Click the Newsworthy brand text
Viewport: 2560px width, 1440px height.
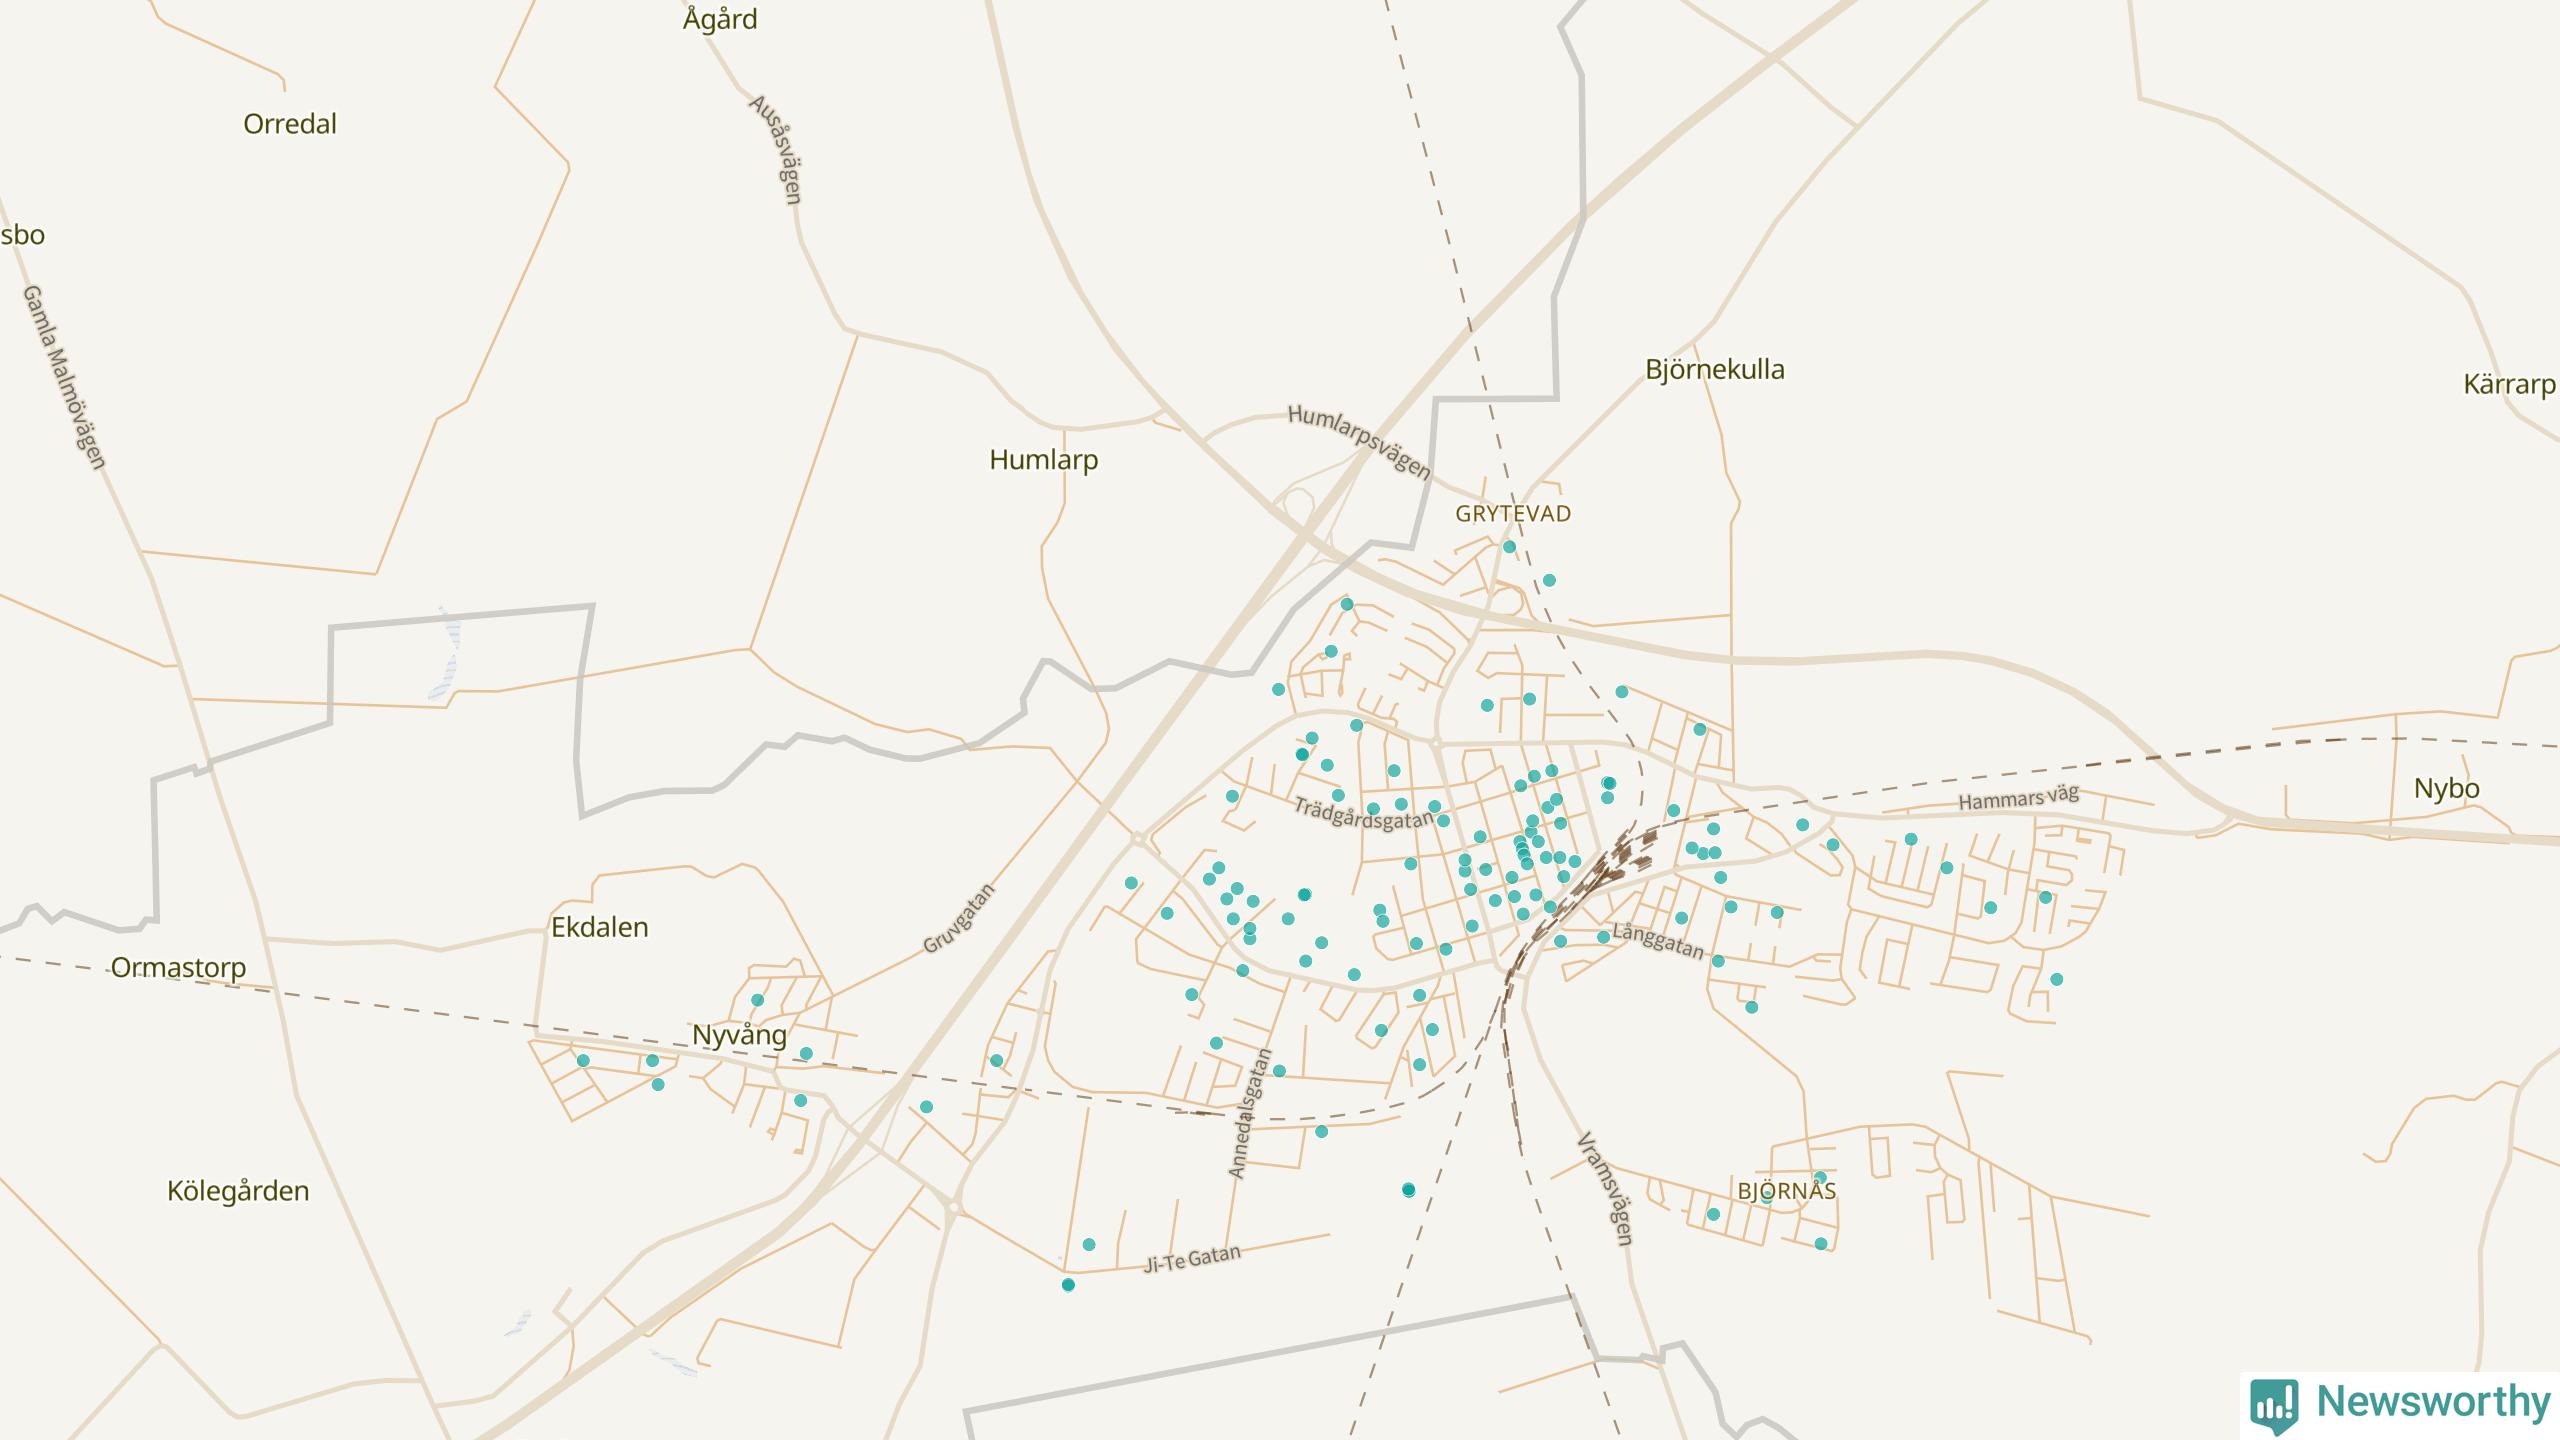pyautogui.click(x=2433, y=1402)
